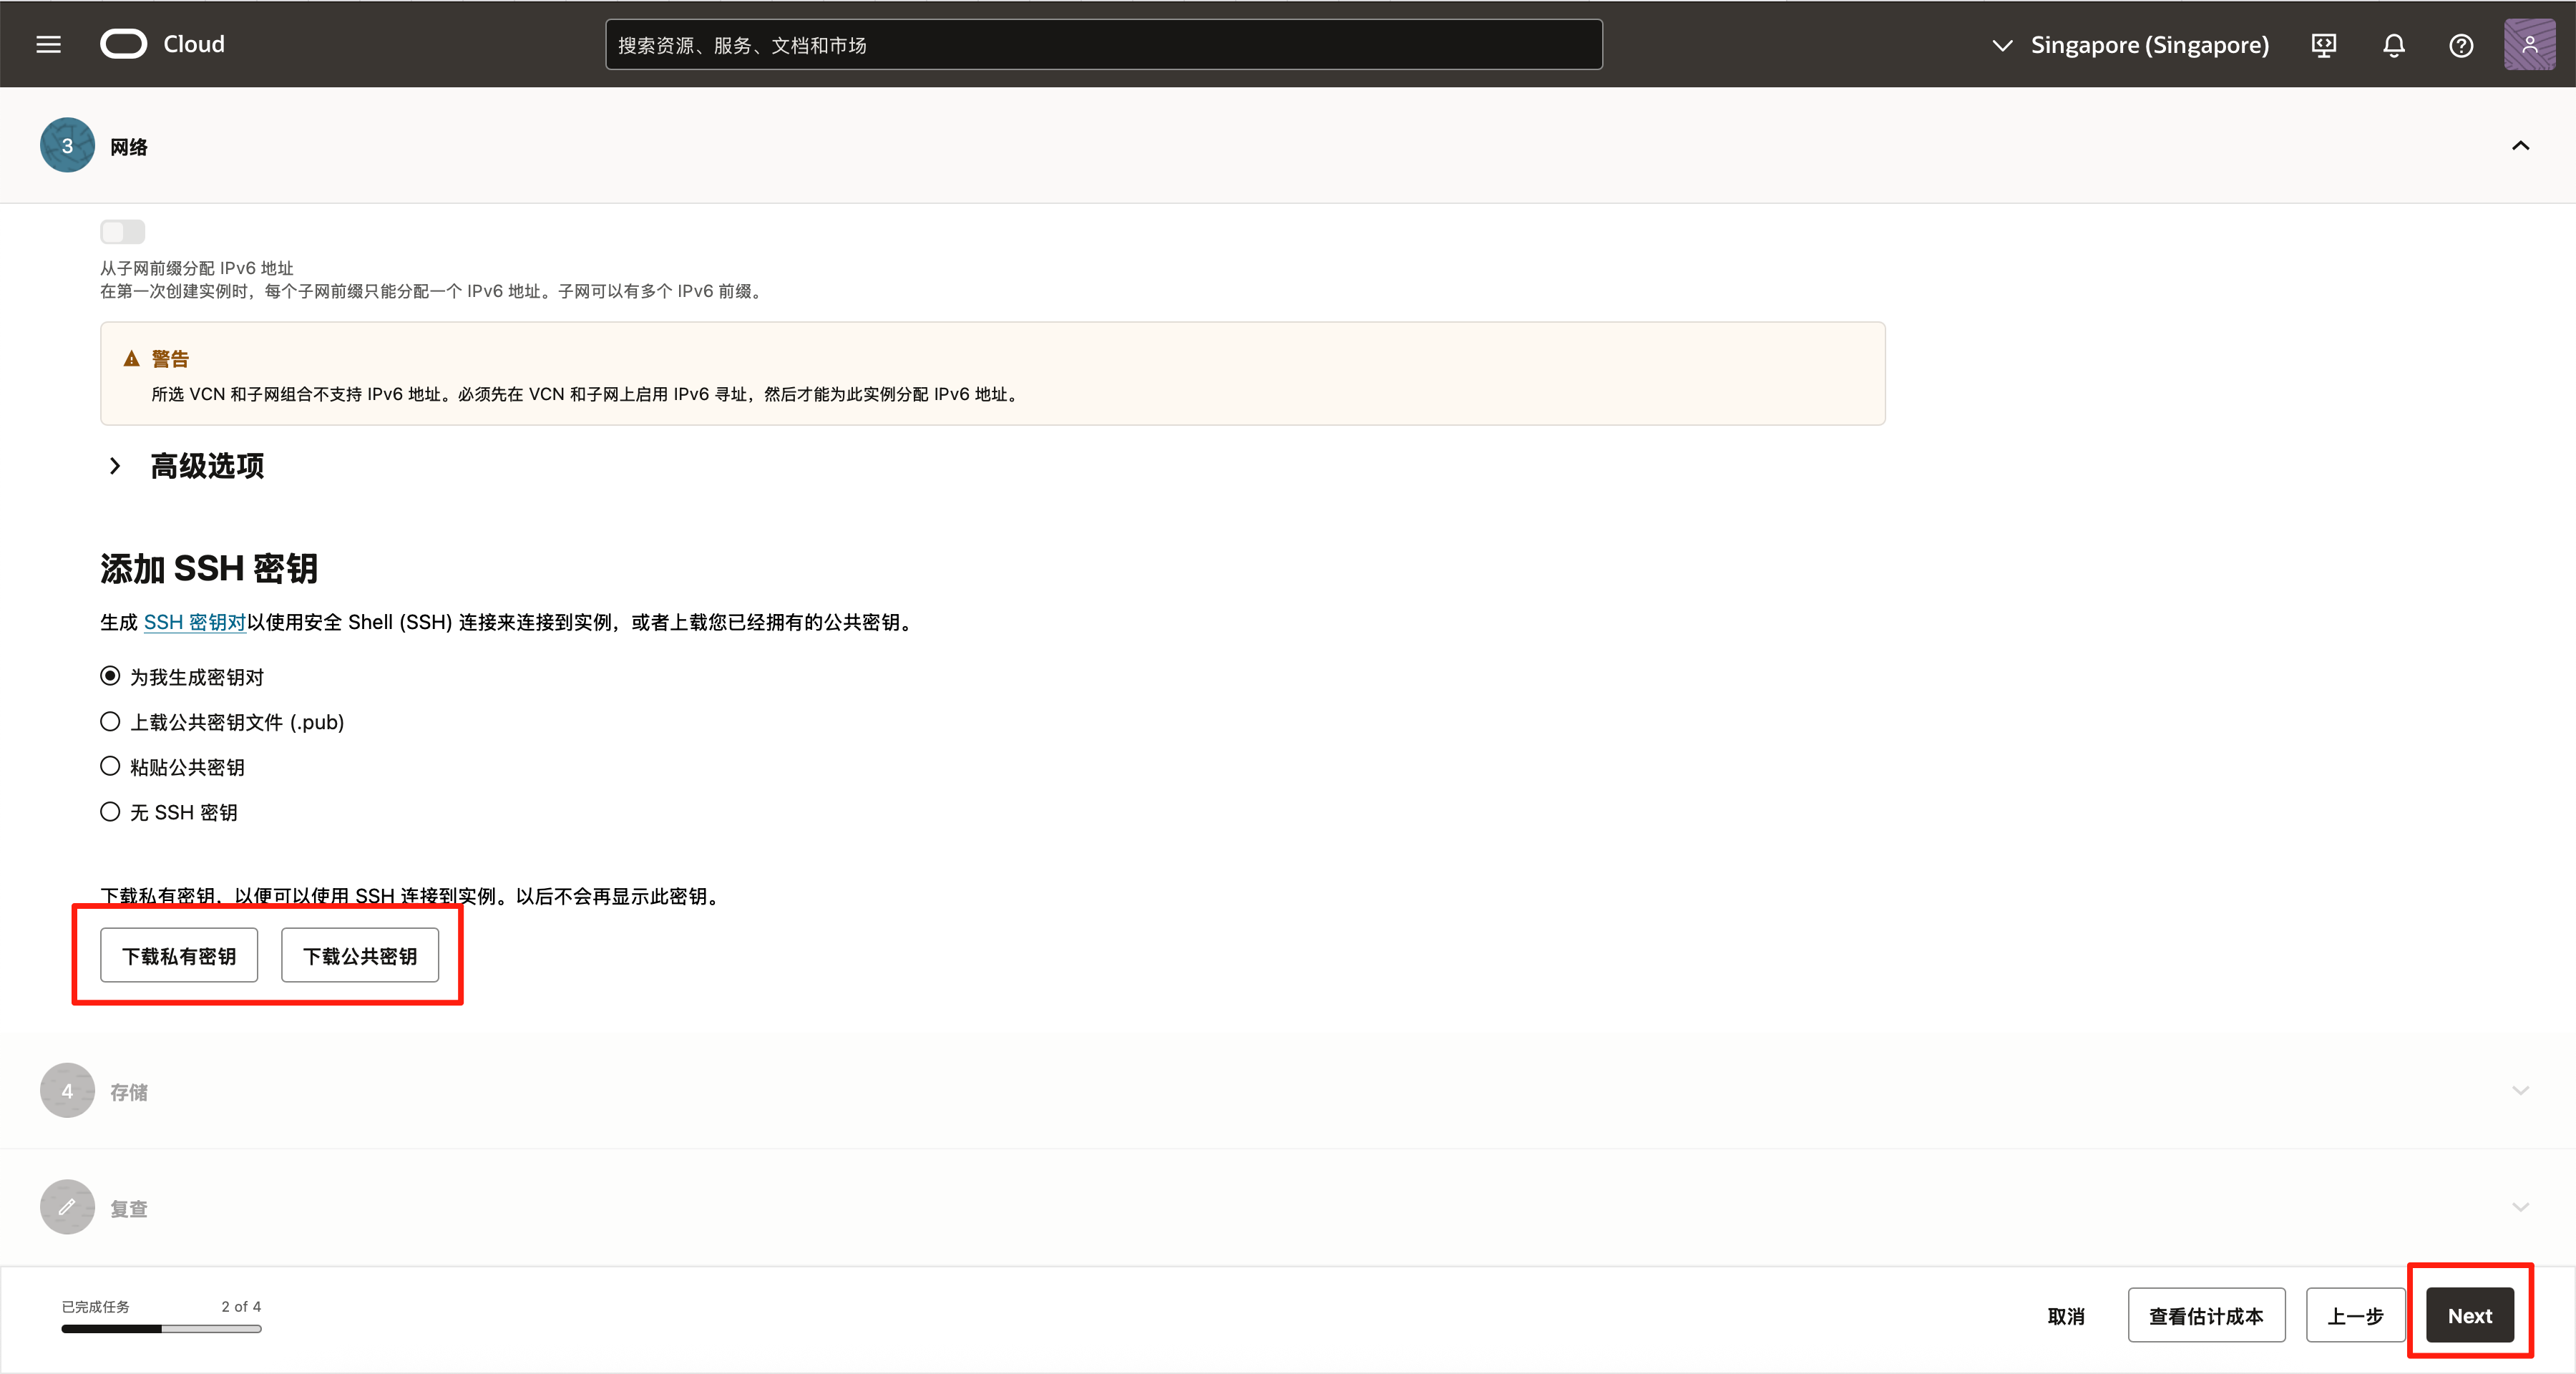Select 粘贴公共密钥 radio option
2576x1374 pixels.
click(x=110, y=767)
